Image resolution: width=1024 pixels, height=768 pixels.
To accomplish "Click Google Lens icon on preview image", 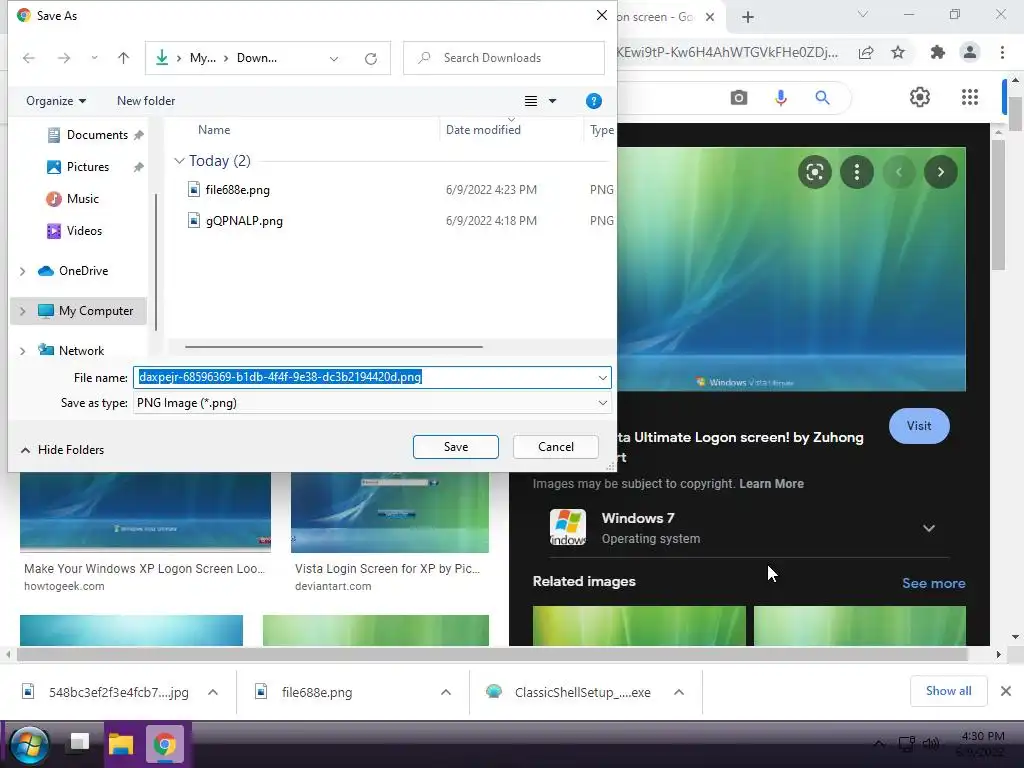I will pyautogui.click(x=814, y=172).
